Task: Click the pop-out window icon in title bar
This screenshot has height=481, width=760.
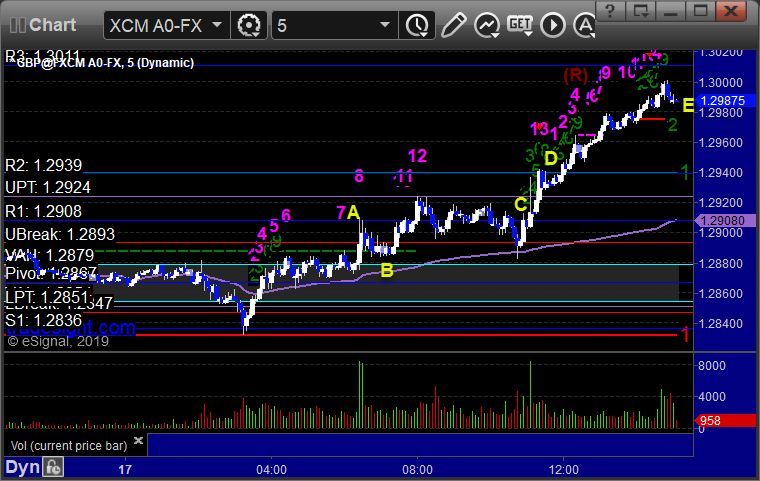Action: pyautogui.click(x=640, y=10)
